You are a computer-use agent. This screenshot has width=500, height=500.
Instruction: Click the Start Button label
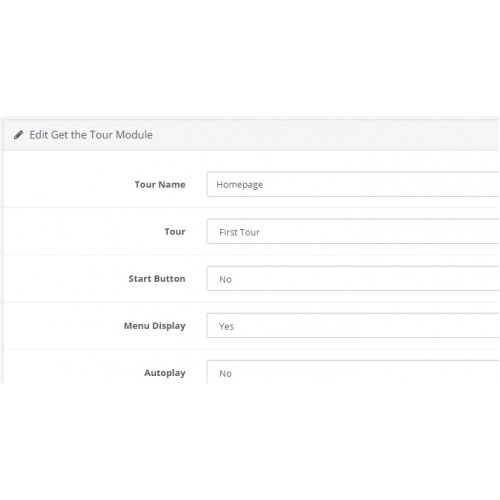pos(157,278)
